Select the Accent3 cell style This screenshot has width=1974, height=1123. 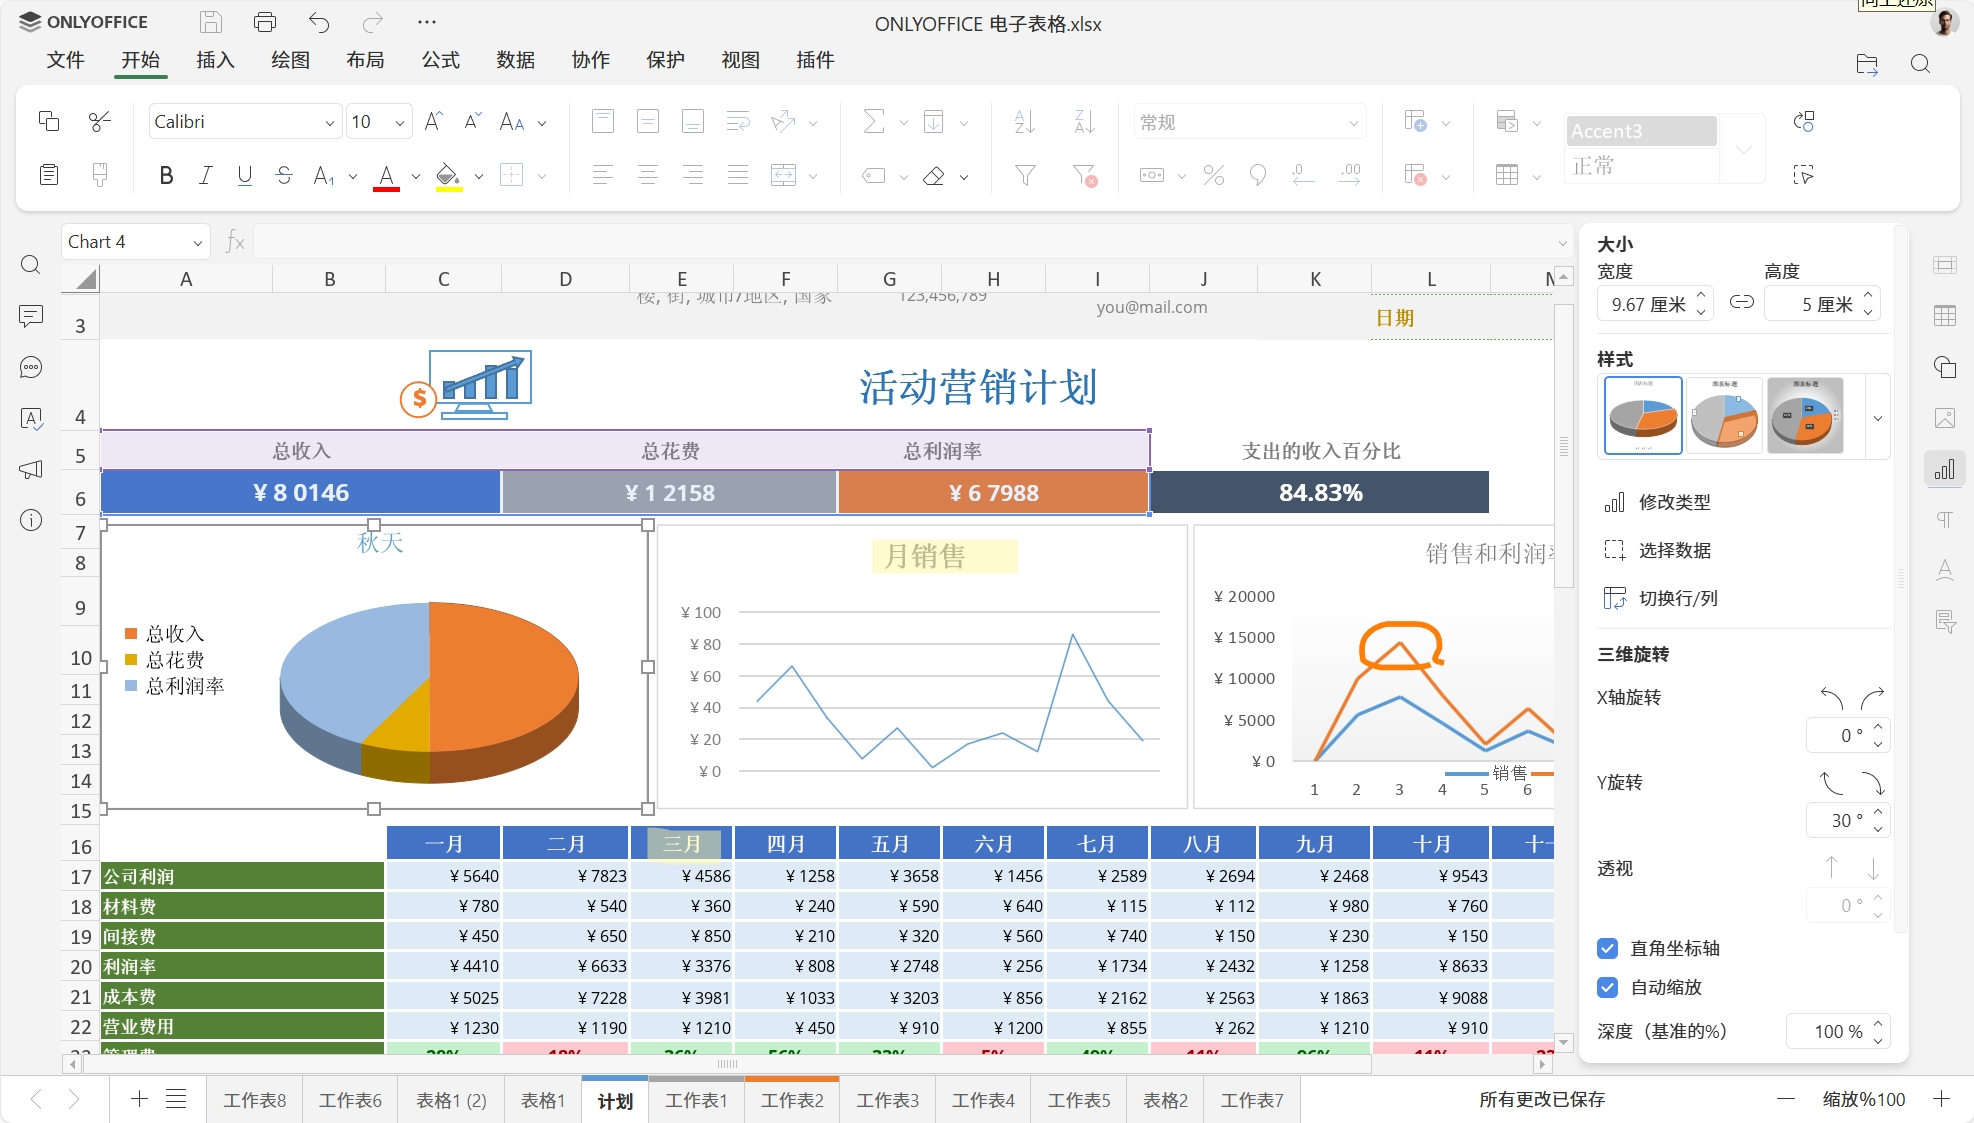click(1641, 131)
